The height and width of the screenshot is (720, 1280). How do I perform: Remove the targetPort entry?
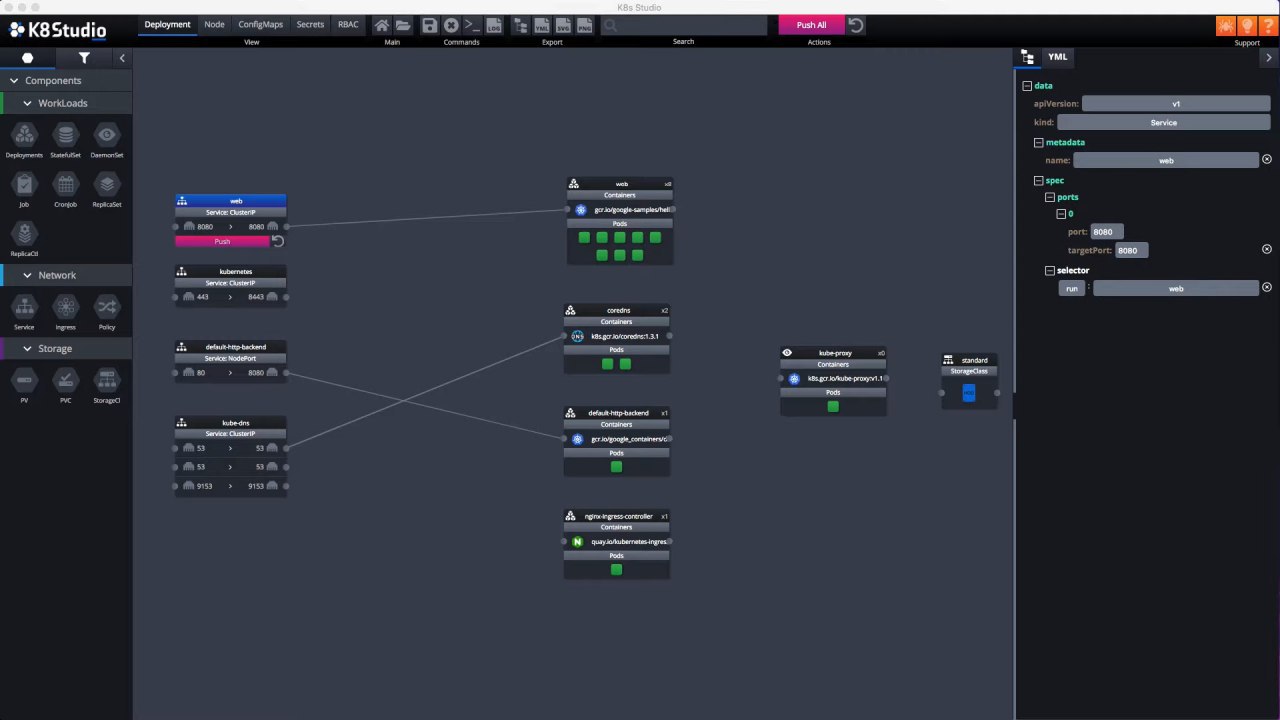point(1267,249)
